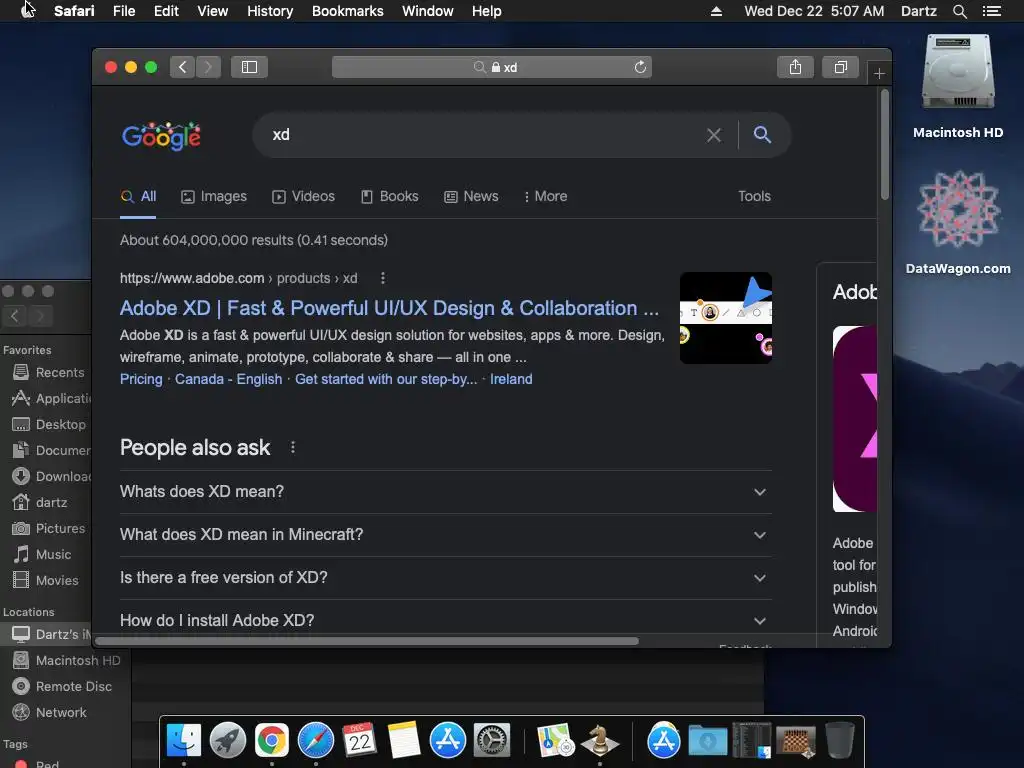Click the Google holiday logo
The image size is (1024, 768).
(x=161, y=136)
